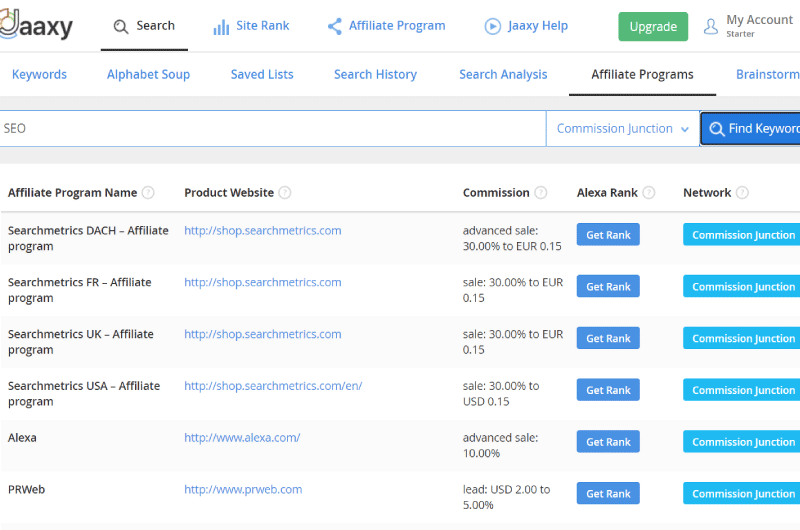Click help icon beside Commission header
Image resolution: width=800 pixels, height=530 pixels.
coord(541,193)
